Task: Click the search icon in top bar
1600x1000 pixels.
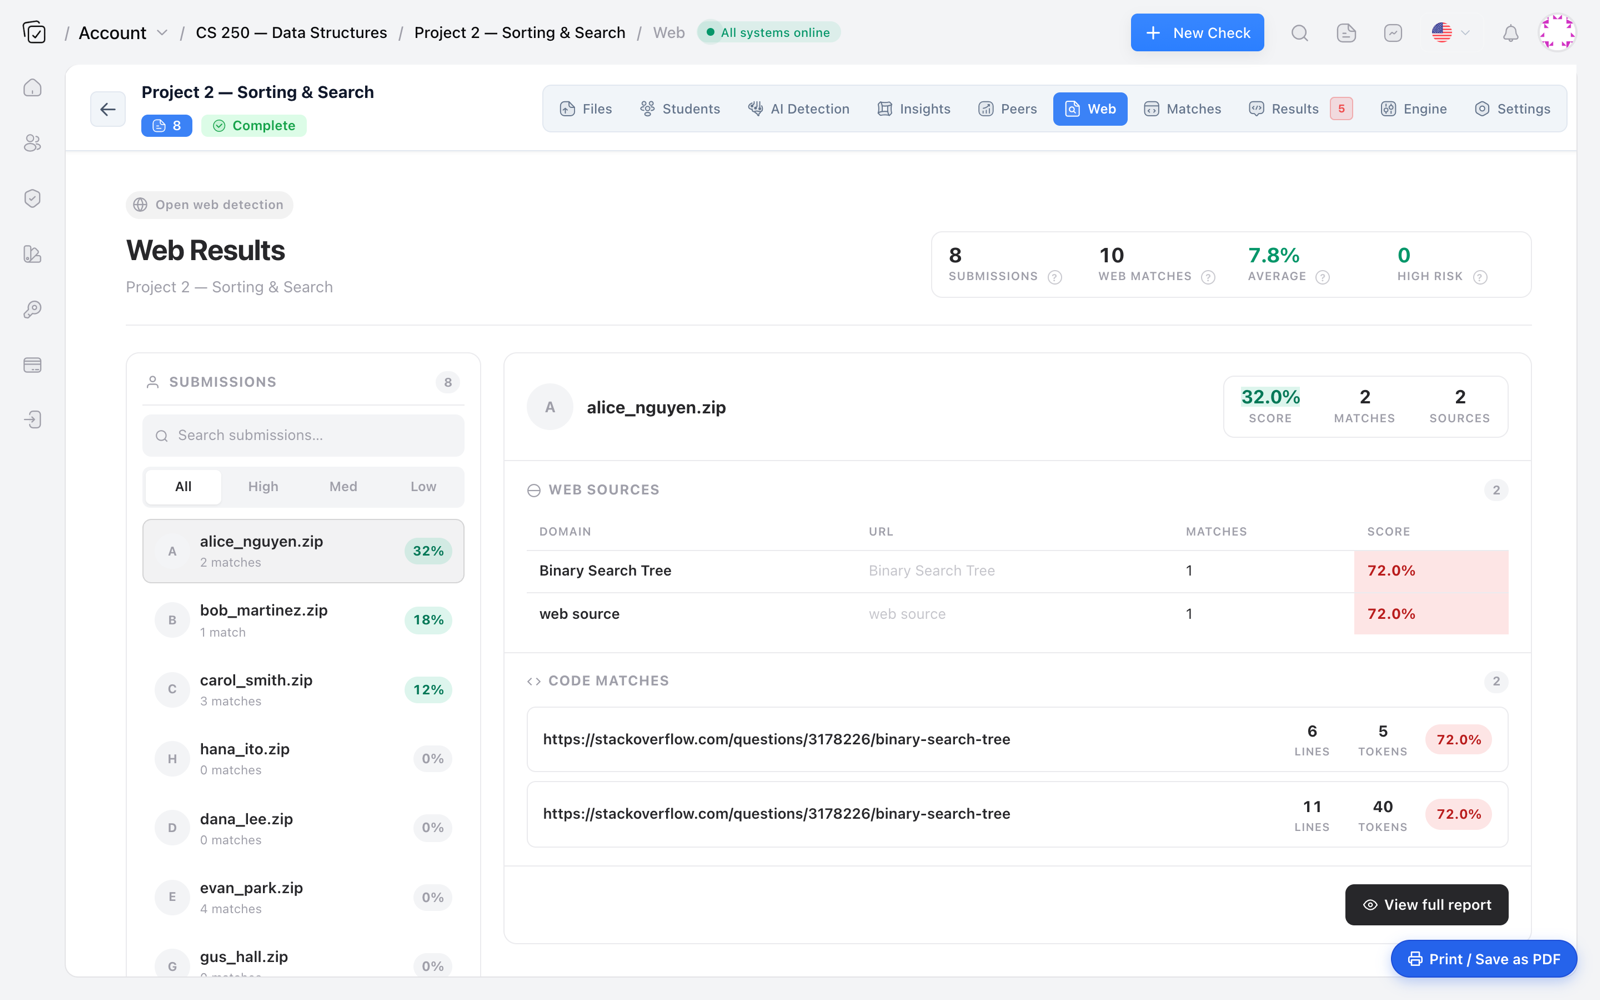Action: [x=1299, y=33]
